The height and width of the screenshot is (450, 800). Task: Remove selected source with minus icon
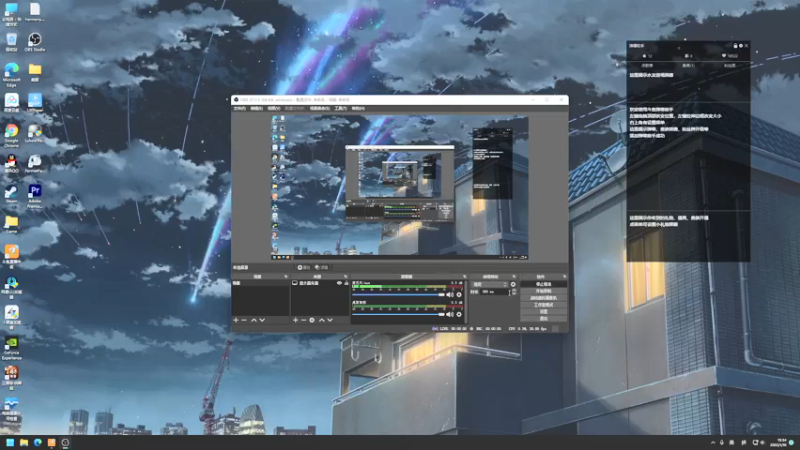tap(304, 320)
